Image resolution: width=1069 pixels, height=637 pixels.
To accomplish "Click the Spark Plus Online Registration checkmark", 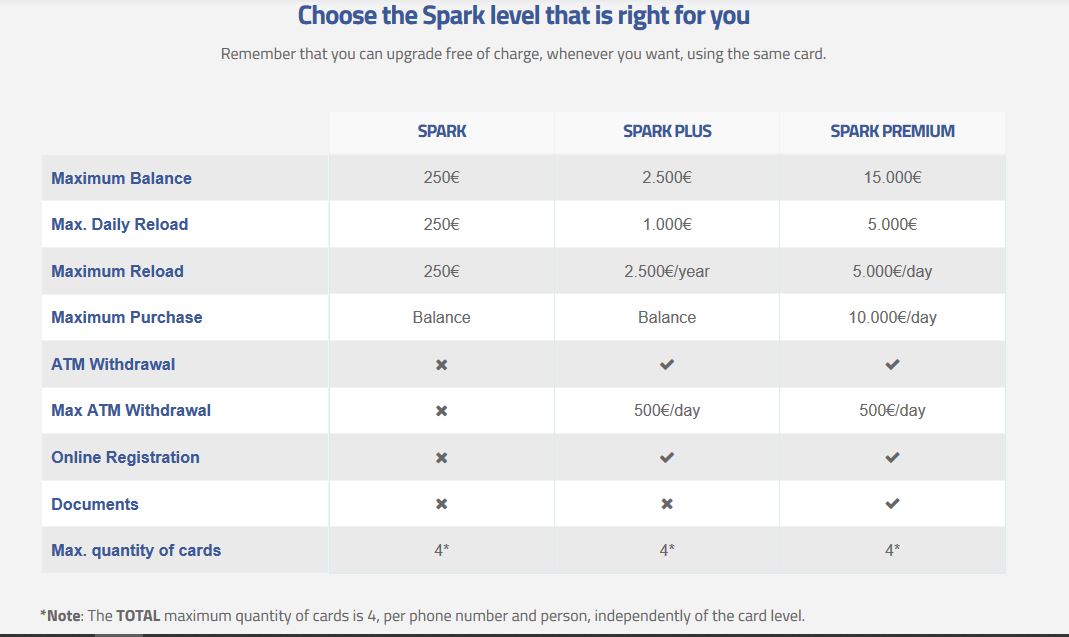I will click(x=667, y=457).
